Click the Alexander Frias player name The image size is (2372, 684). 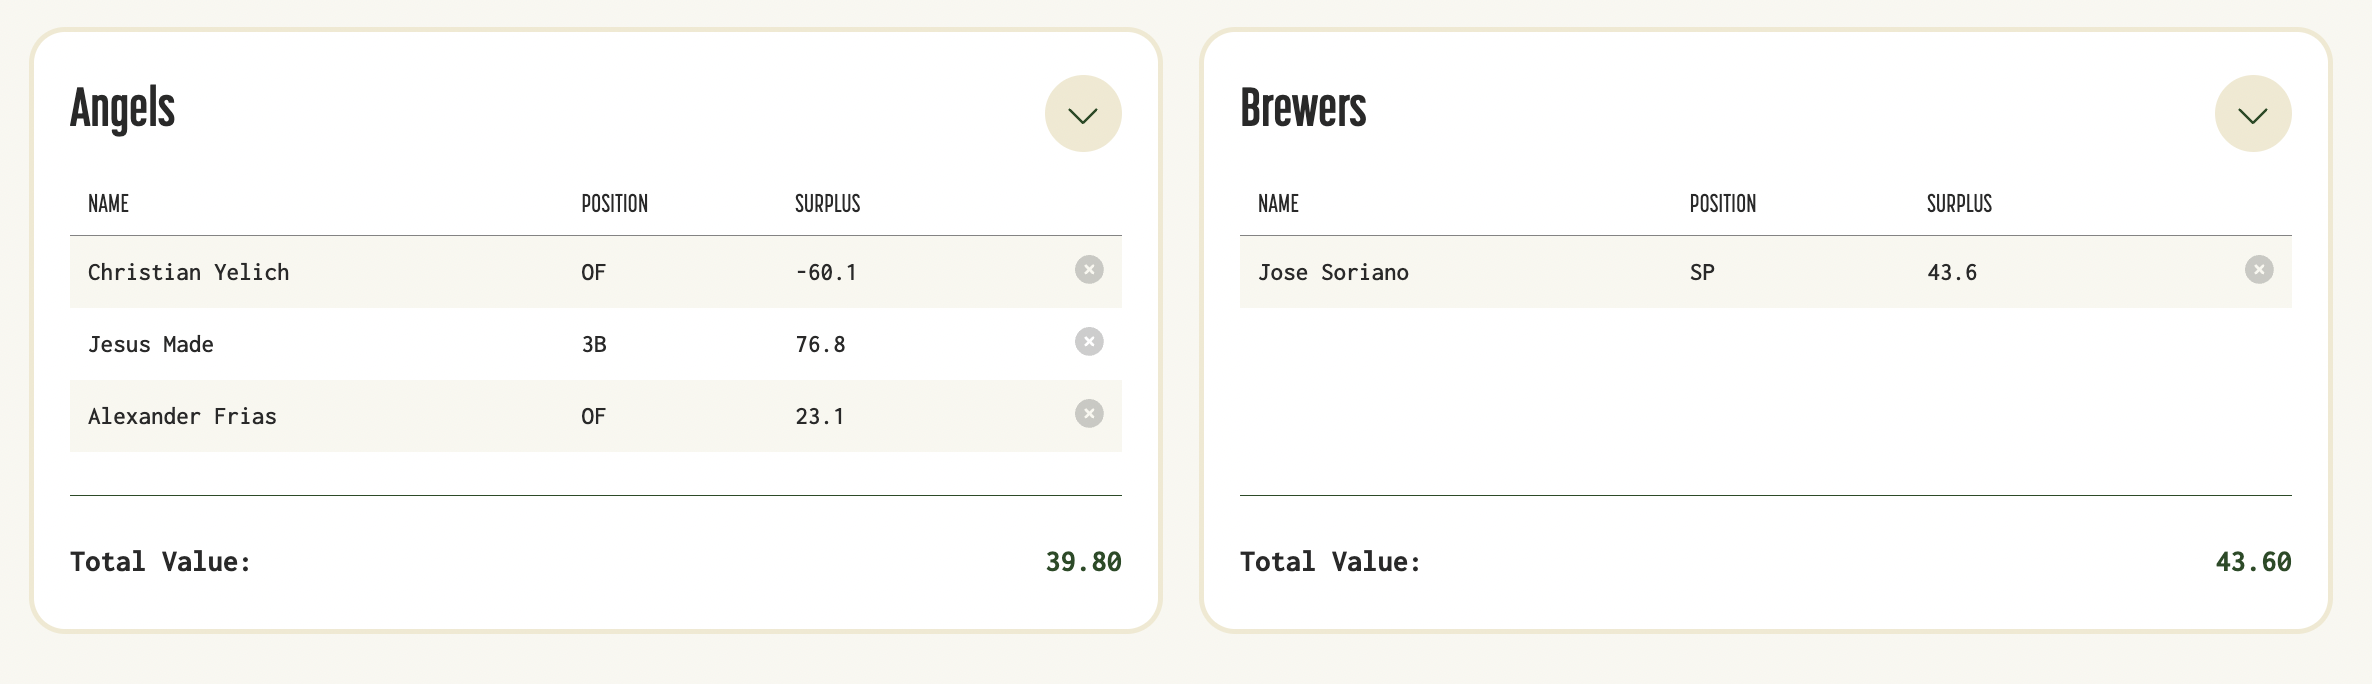pos(182,416)
